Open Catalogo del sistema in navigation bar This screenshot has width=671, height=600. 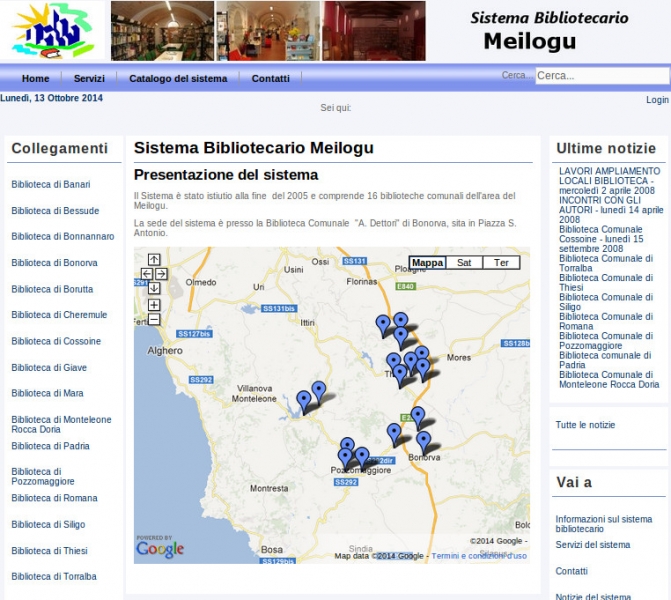click(178, 78)
